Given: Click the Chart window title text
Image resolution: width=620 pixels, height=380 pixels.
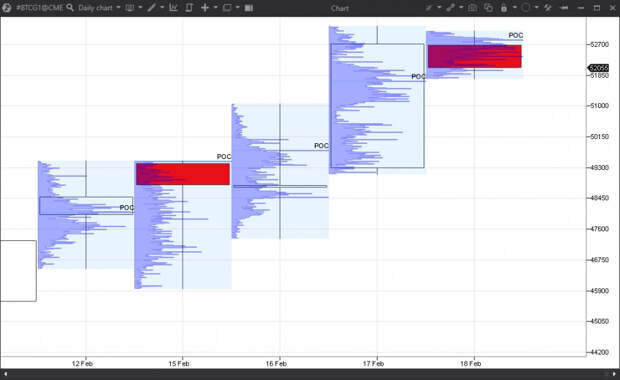Looking at the screenshot, I should (340, 8).
